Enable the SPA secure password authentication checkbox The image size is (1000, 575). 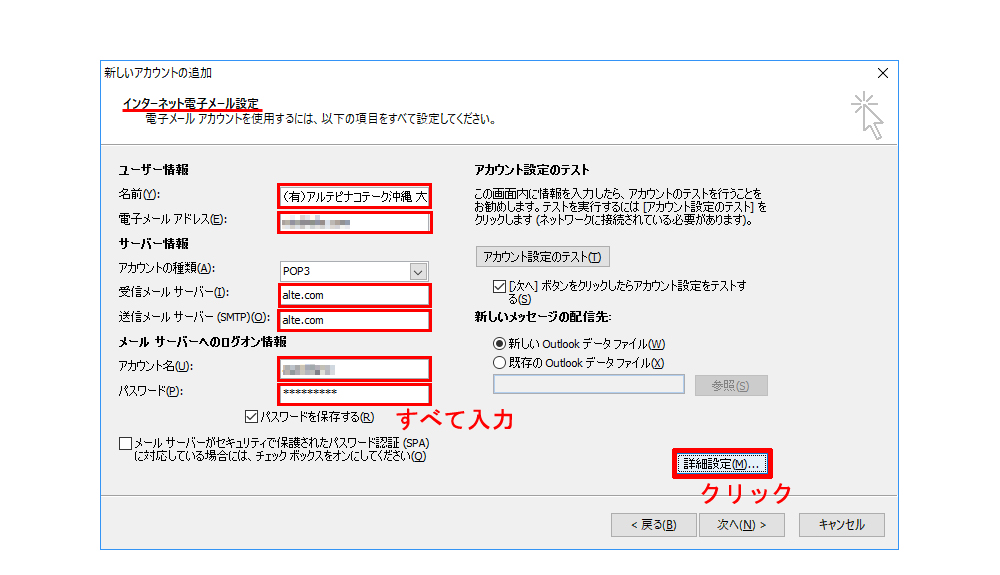[125, 443]
